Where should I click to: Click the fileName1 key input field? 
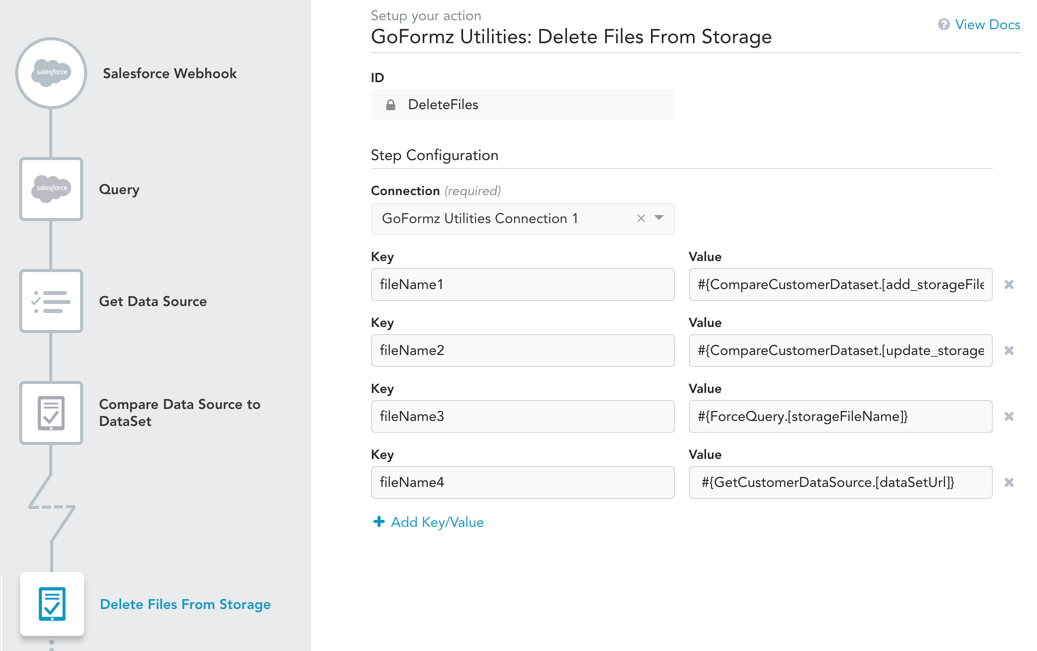[522, 285]
